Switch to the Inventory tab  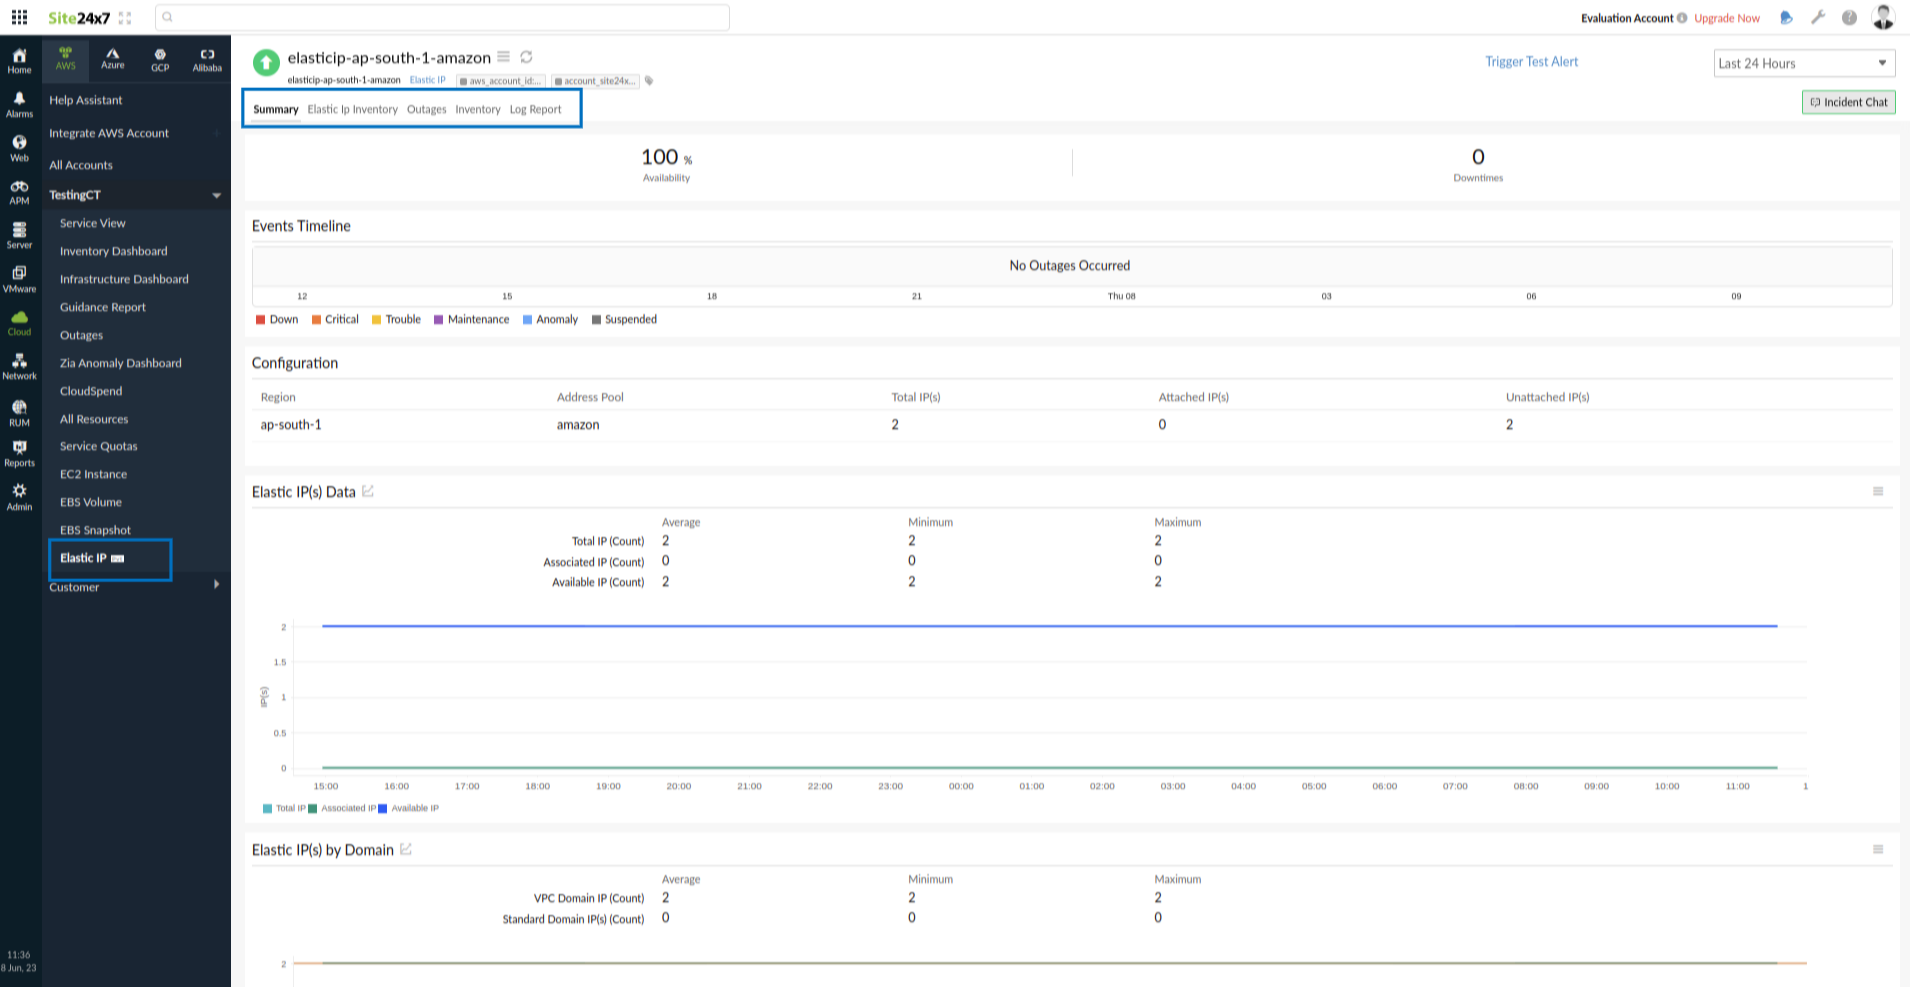tap(478, 109)
